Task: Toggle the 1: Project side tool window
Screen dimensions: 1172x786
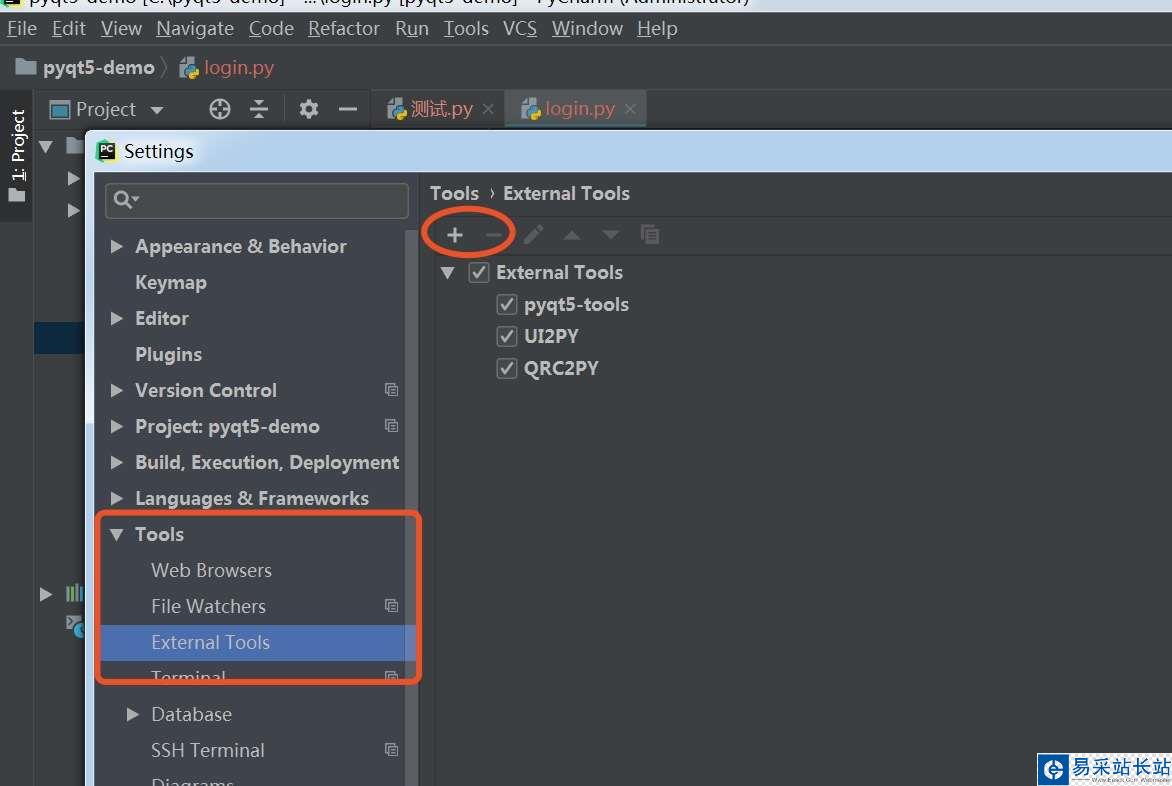Action: (x=17, y=155)
